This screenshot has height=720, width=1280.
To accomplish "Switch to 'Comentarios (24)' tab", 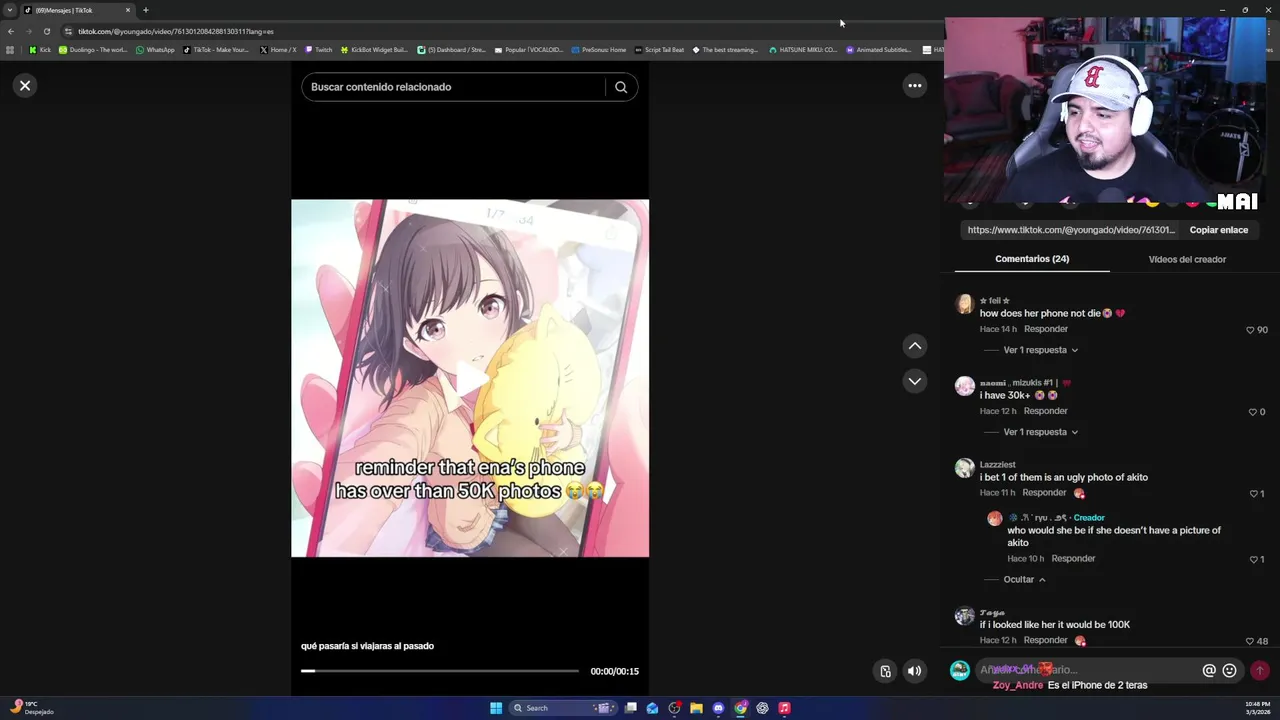I will pos(1032,259).
